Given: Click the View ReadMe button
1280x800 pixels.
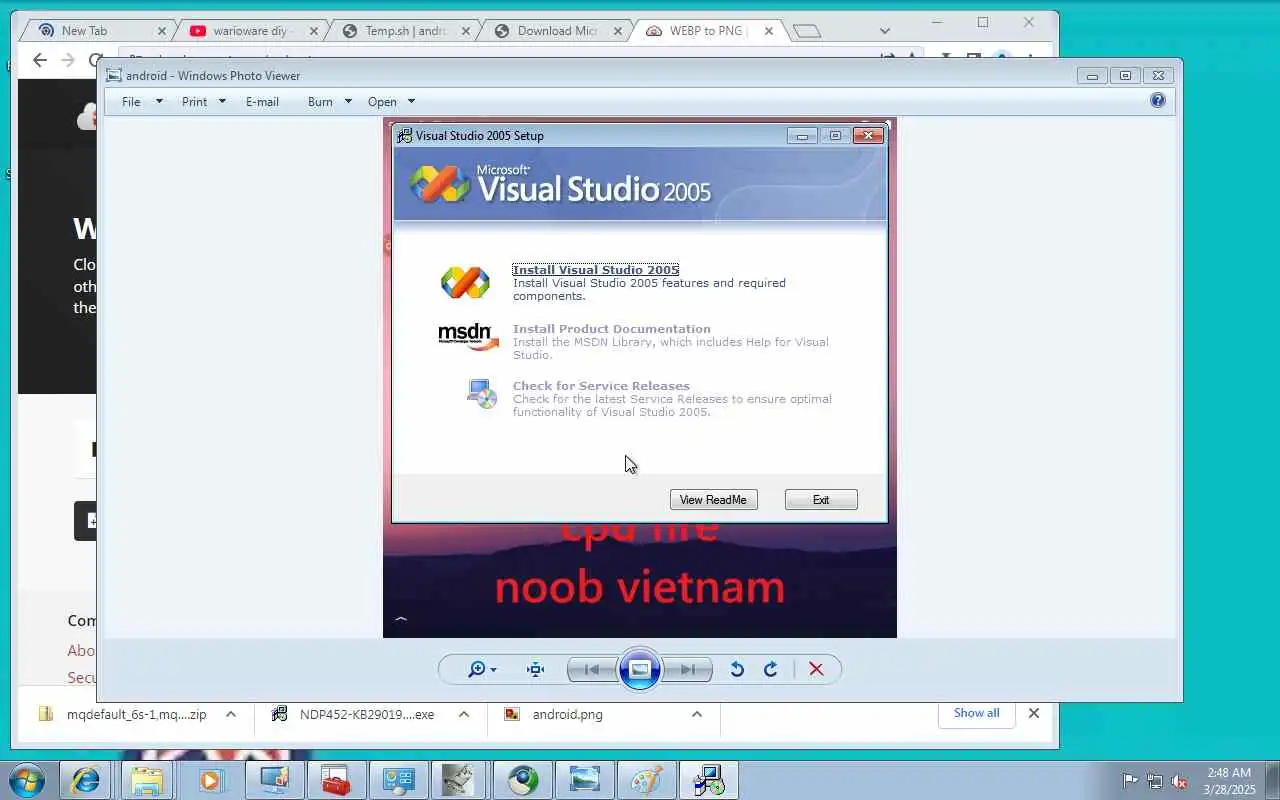Looking at the screenshot, I should [x=713, y=499].
